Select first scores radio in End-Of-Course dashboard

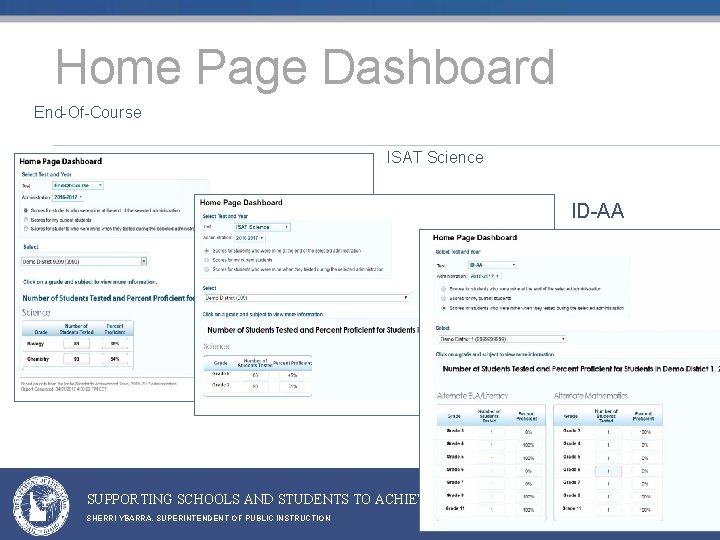coord(26,210)
